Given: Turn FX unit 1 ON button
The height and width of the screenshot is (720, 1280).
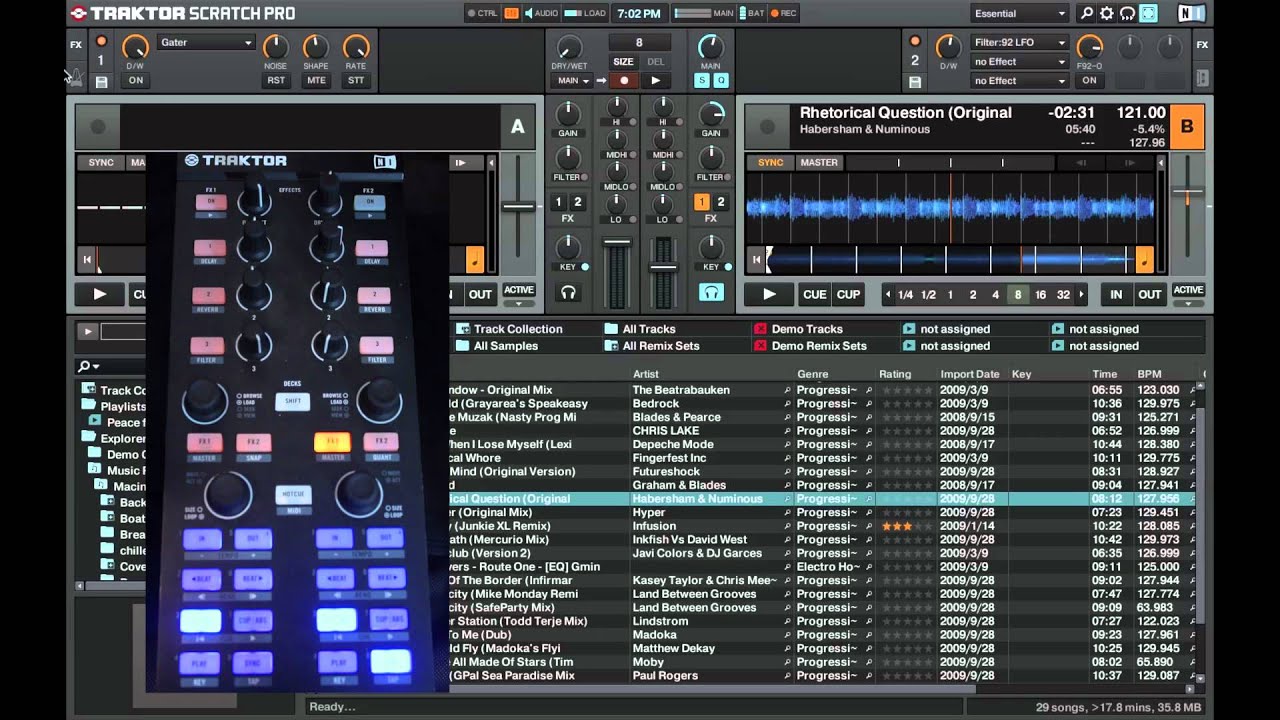Looking at the screenshot, I should 135,80.
